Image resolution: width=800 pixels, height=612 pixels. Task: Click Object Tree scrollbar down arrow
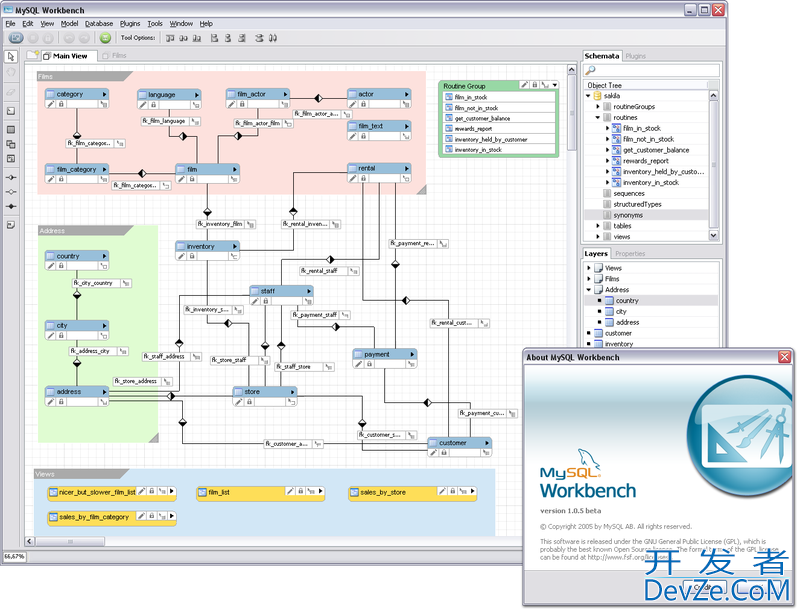click(714, 235)
